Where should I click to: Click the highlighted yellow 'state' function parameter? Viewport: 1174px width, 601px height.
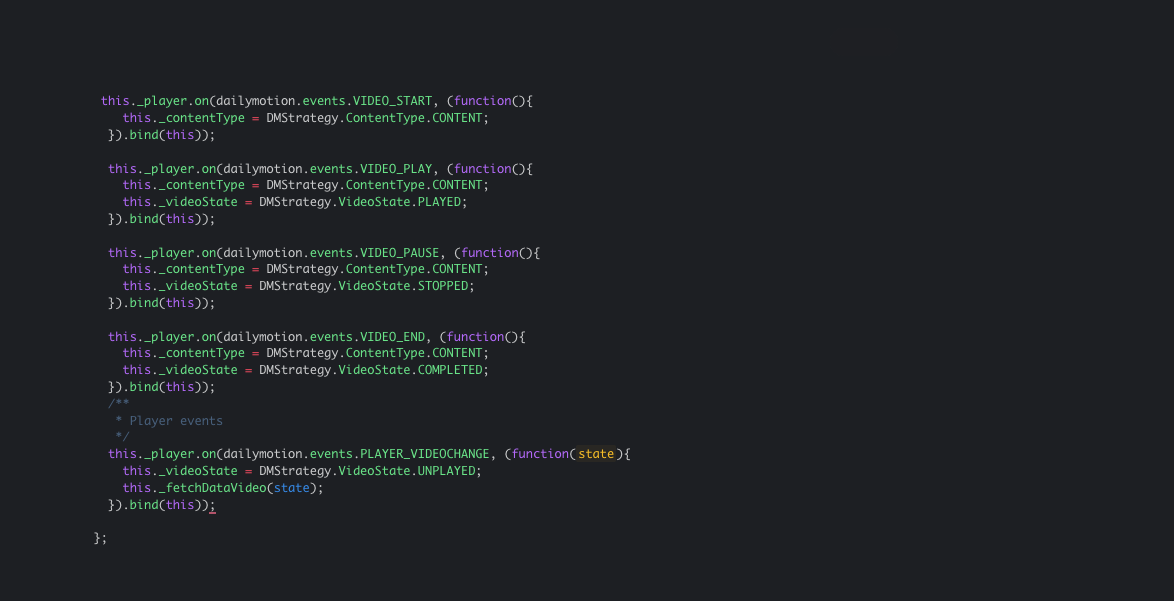click(x=596, y=454)
